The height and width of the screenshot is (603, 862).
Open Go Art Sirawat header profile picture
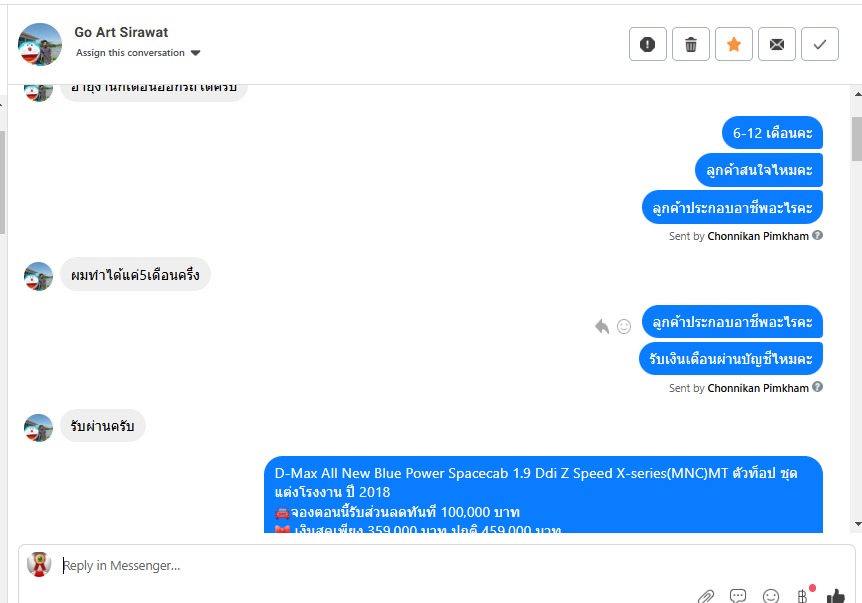click(40, 45)
